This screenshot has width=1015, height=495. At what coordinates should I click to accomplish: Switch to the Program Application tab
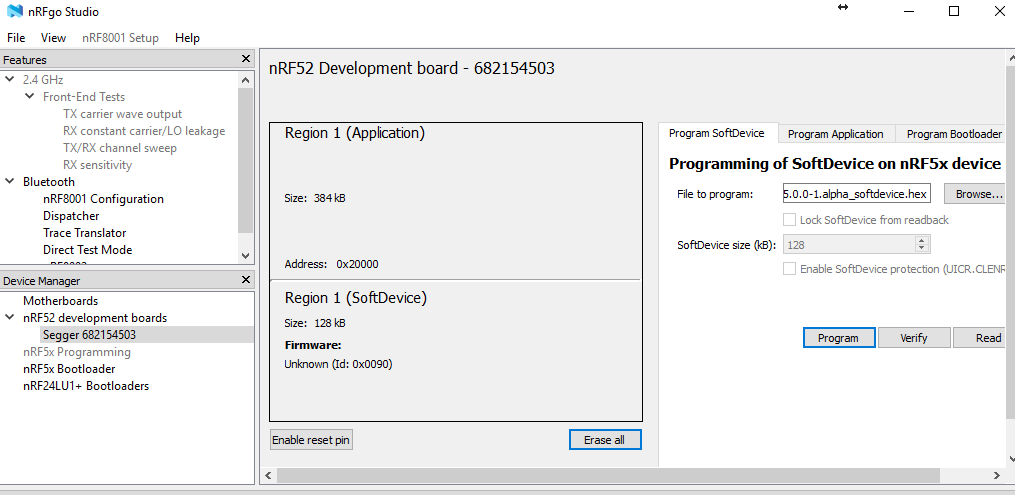click(836, 134)
